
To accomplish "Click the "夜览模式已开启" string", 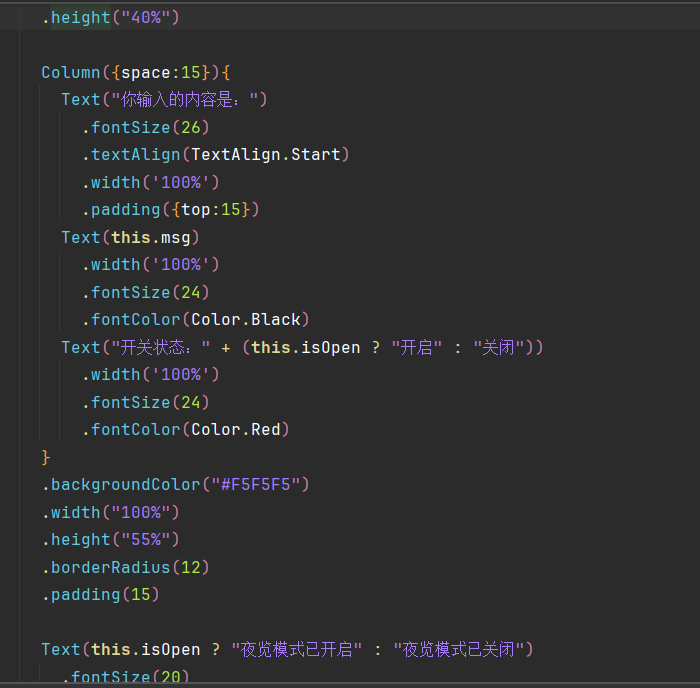I will [x=297, y=650].
